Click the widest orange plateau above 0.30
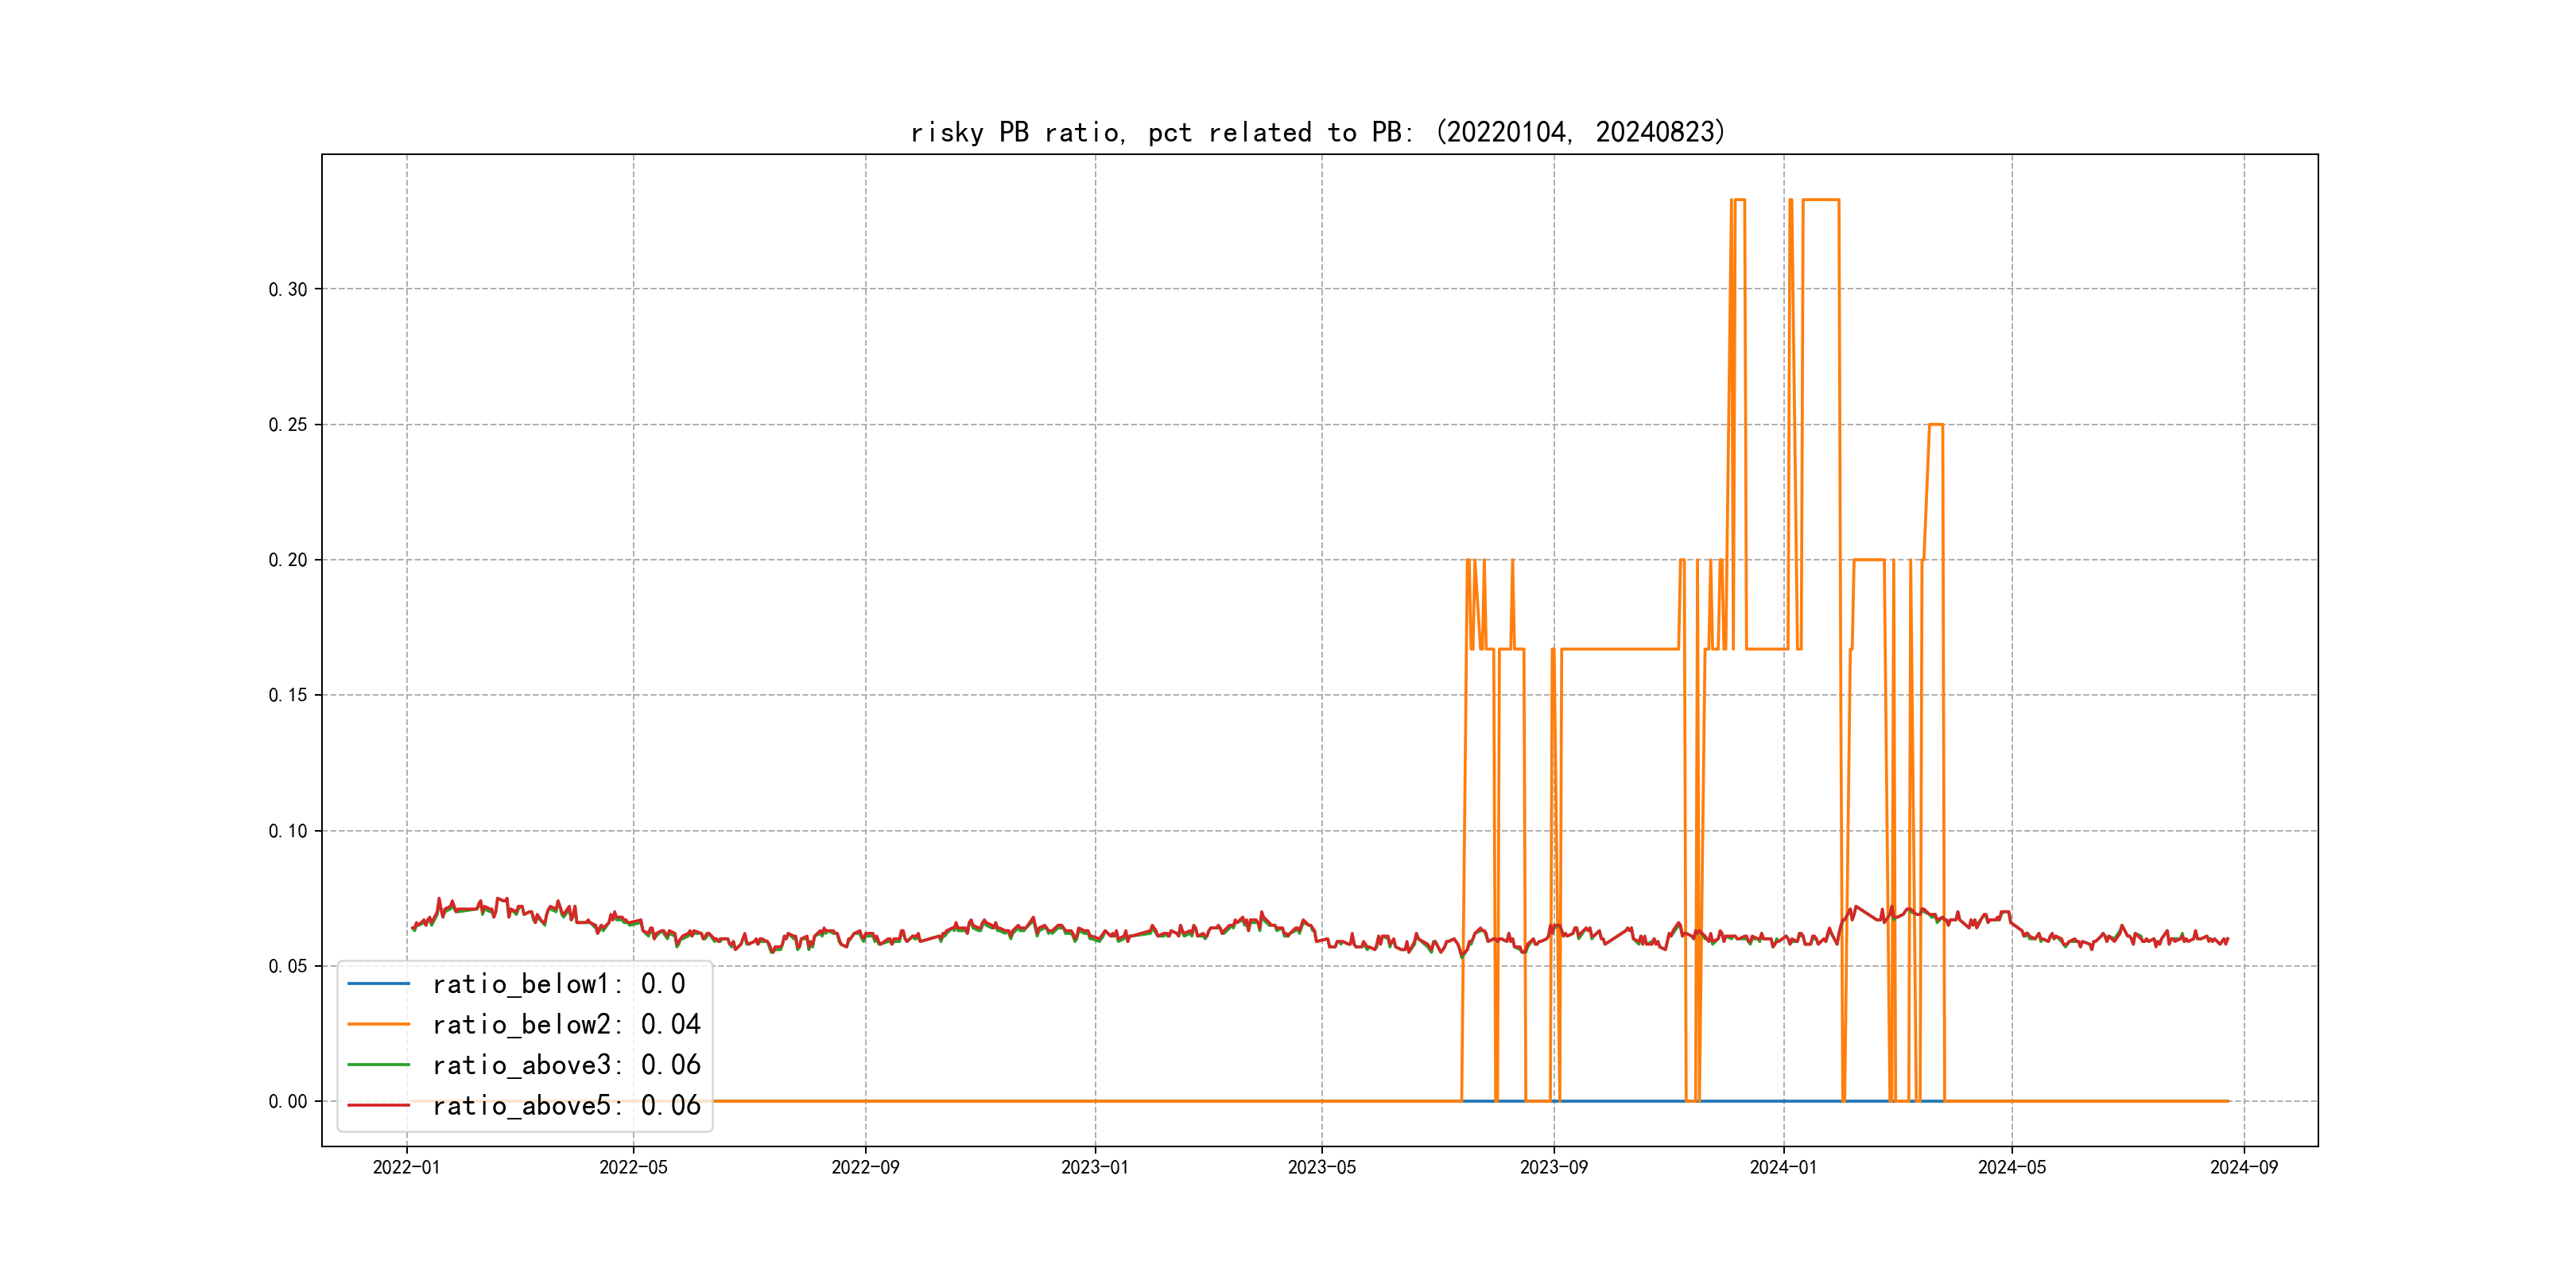 pyautogui.click(x=1820, y=200)
